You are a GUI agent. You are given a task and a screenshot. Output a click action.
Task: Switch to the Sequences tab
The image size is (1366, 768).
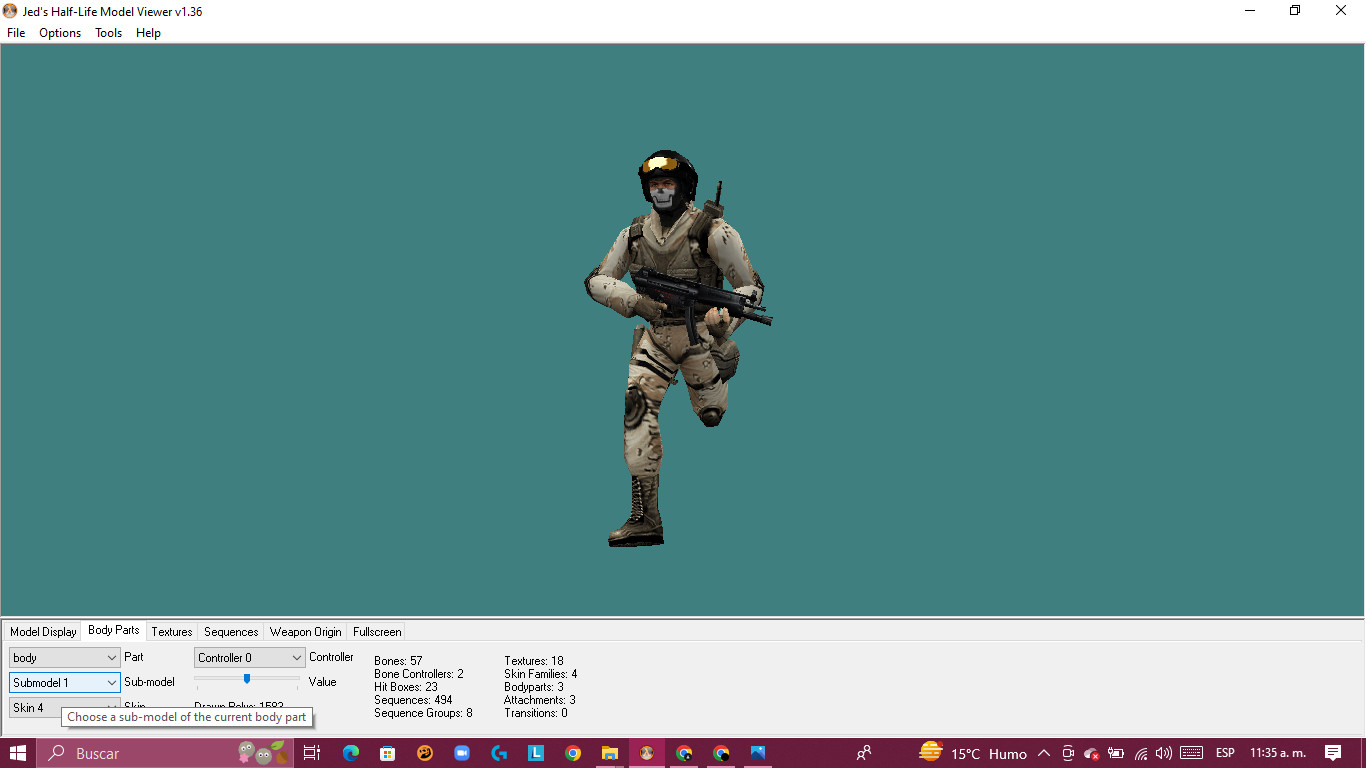coord(230,631)
